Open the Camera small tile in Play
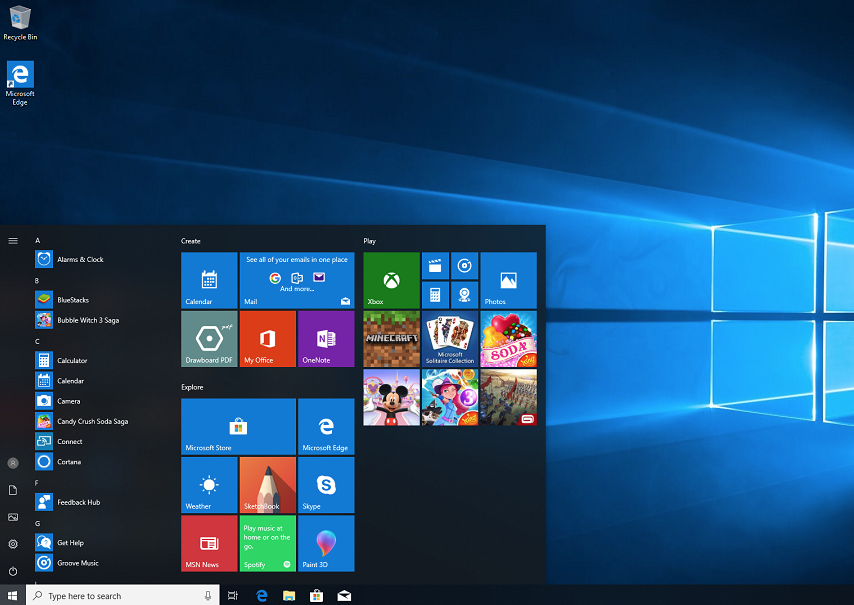 coord(465,295)
